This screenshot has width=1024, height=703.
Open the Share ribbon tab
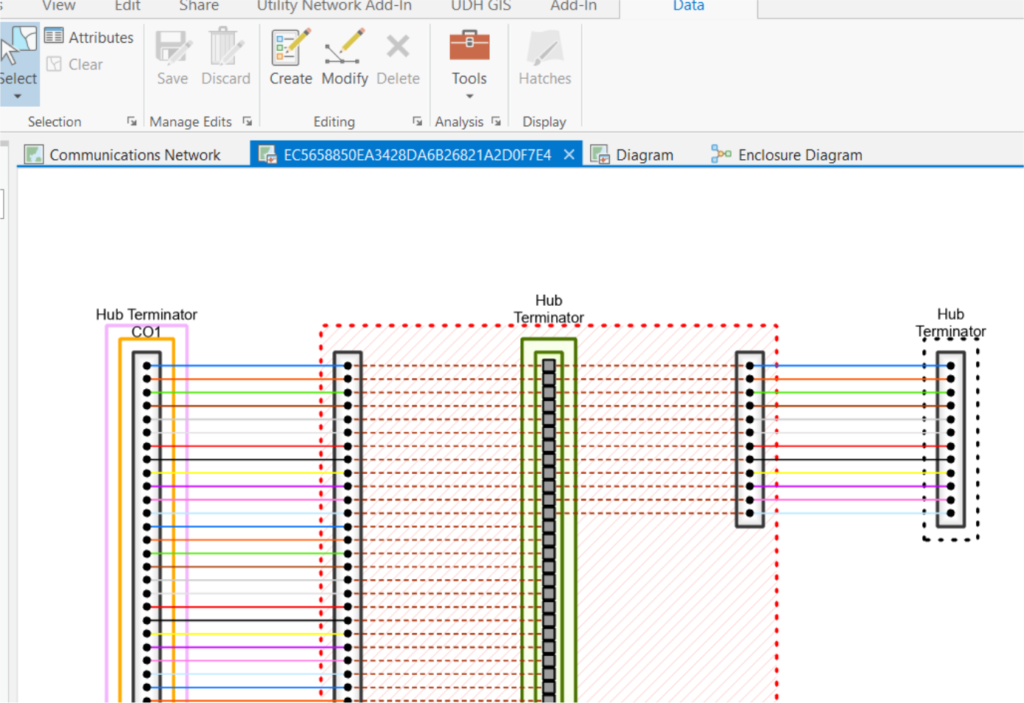(x=199, y=6)
